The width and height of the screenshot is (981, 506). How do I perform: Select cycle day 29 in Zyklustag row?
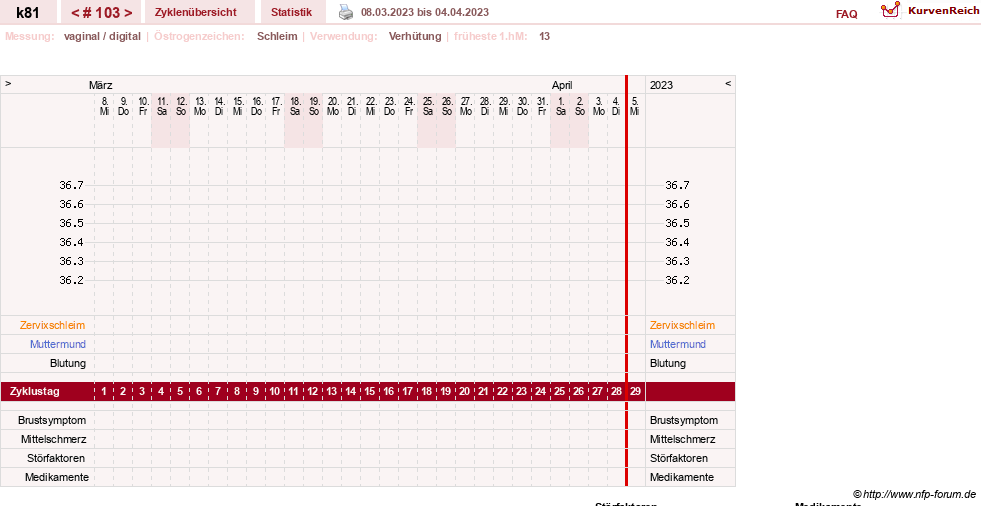(x=636, y=392)
